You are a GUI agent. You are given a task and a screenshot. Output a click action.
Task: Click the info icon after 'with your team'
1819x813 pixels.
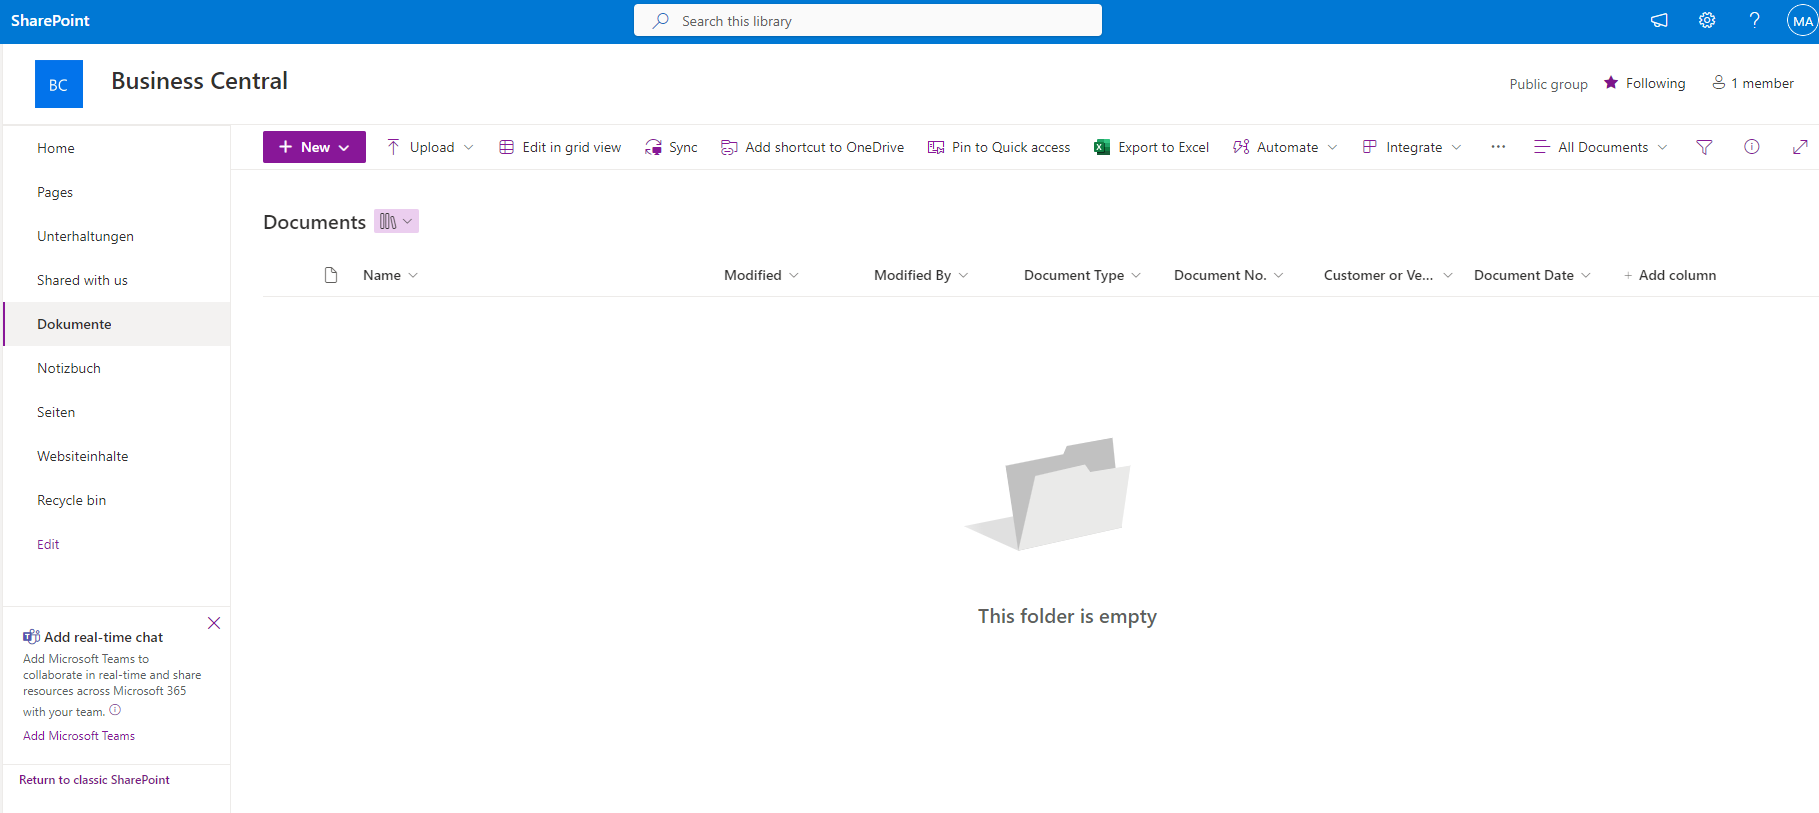[x=115, y=710]
